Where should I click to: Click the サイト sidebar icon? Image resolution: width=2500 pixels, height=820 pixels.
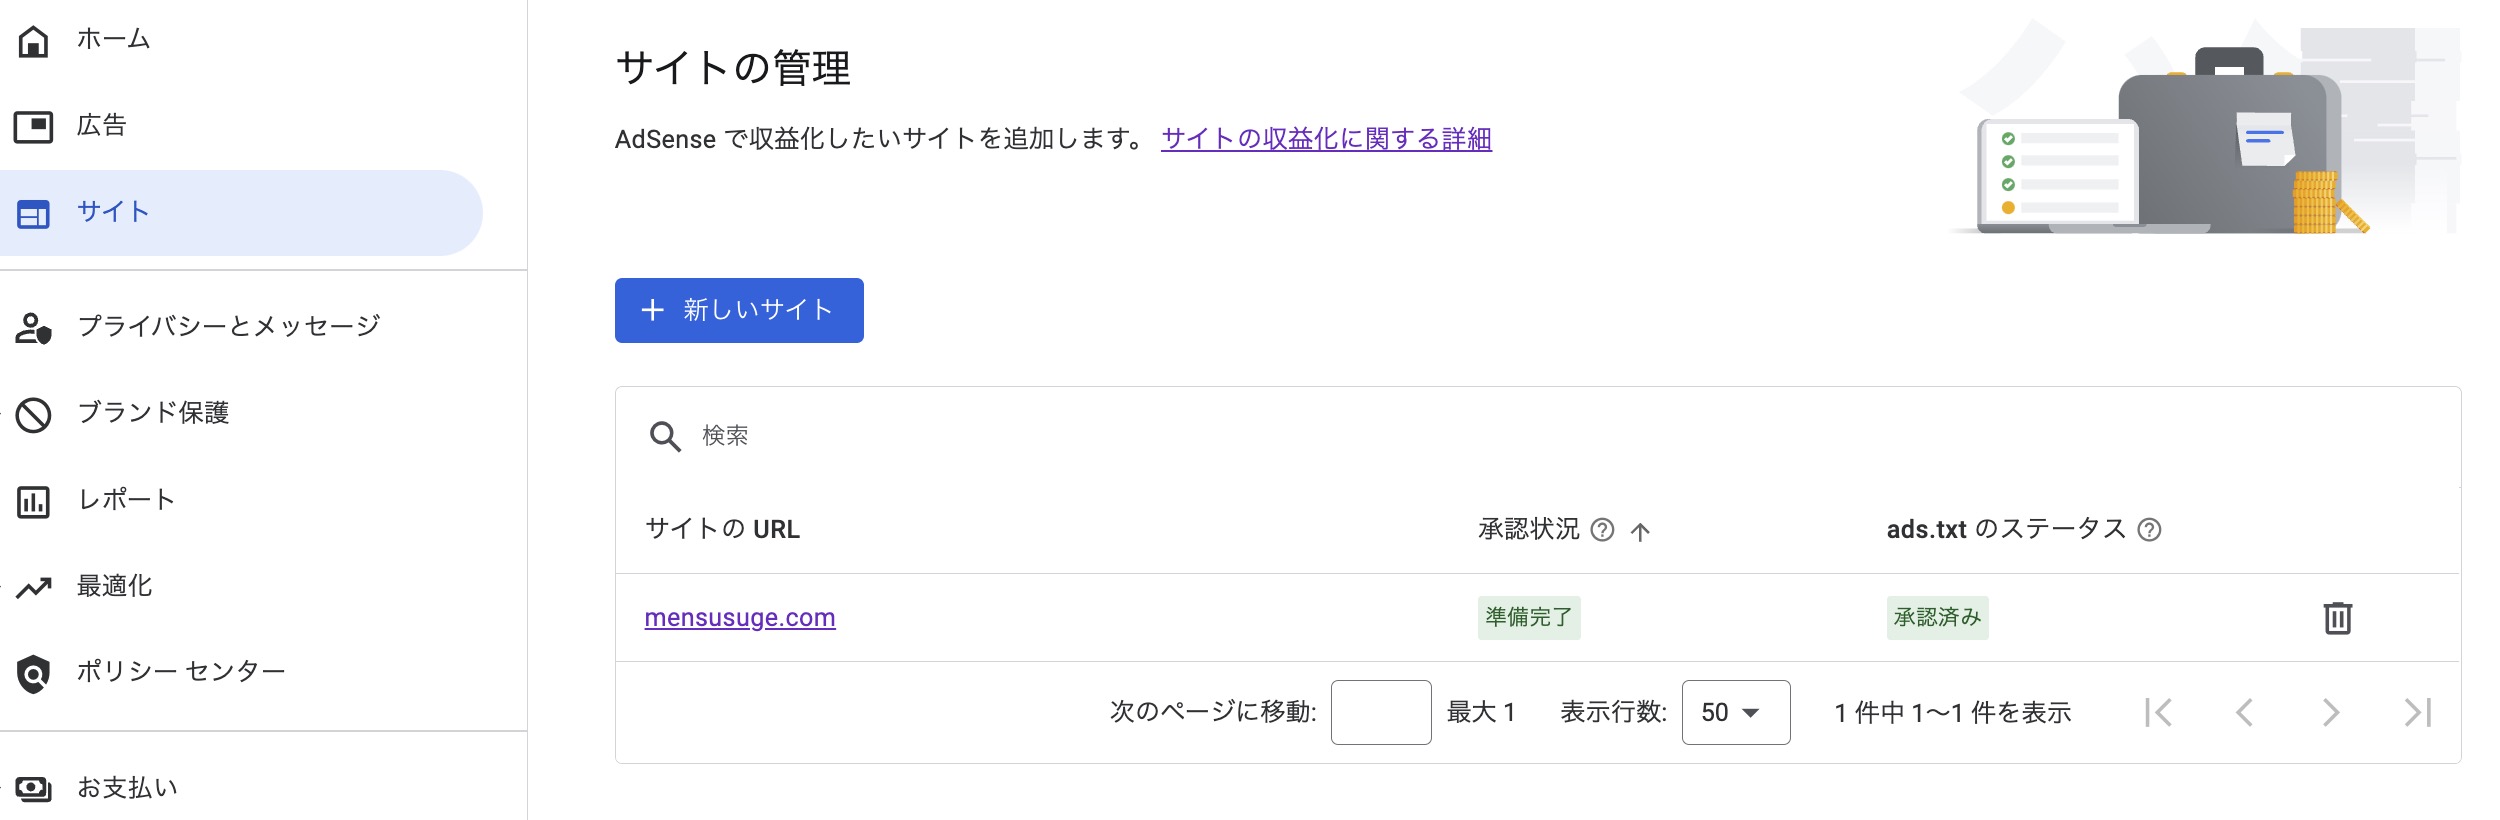tap(33, 211)
